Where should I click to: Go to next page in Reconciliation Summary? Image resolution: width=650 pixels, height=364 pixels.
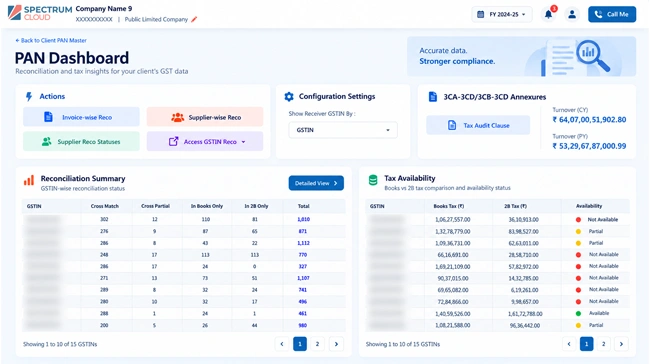point(336,344)
